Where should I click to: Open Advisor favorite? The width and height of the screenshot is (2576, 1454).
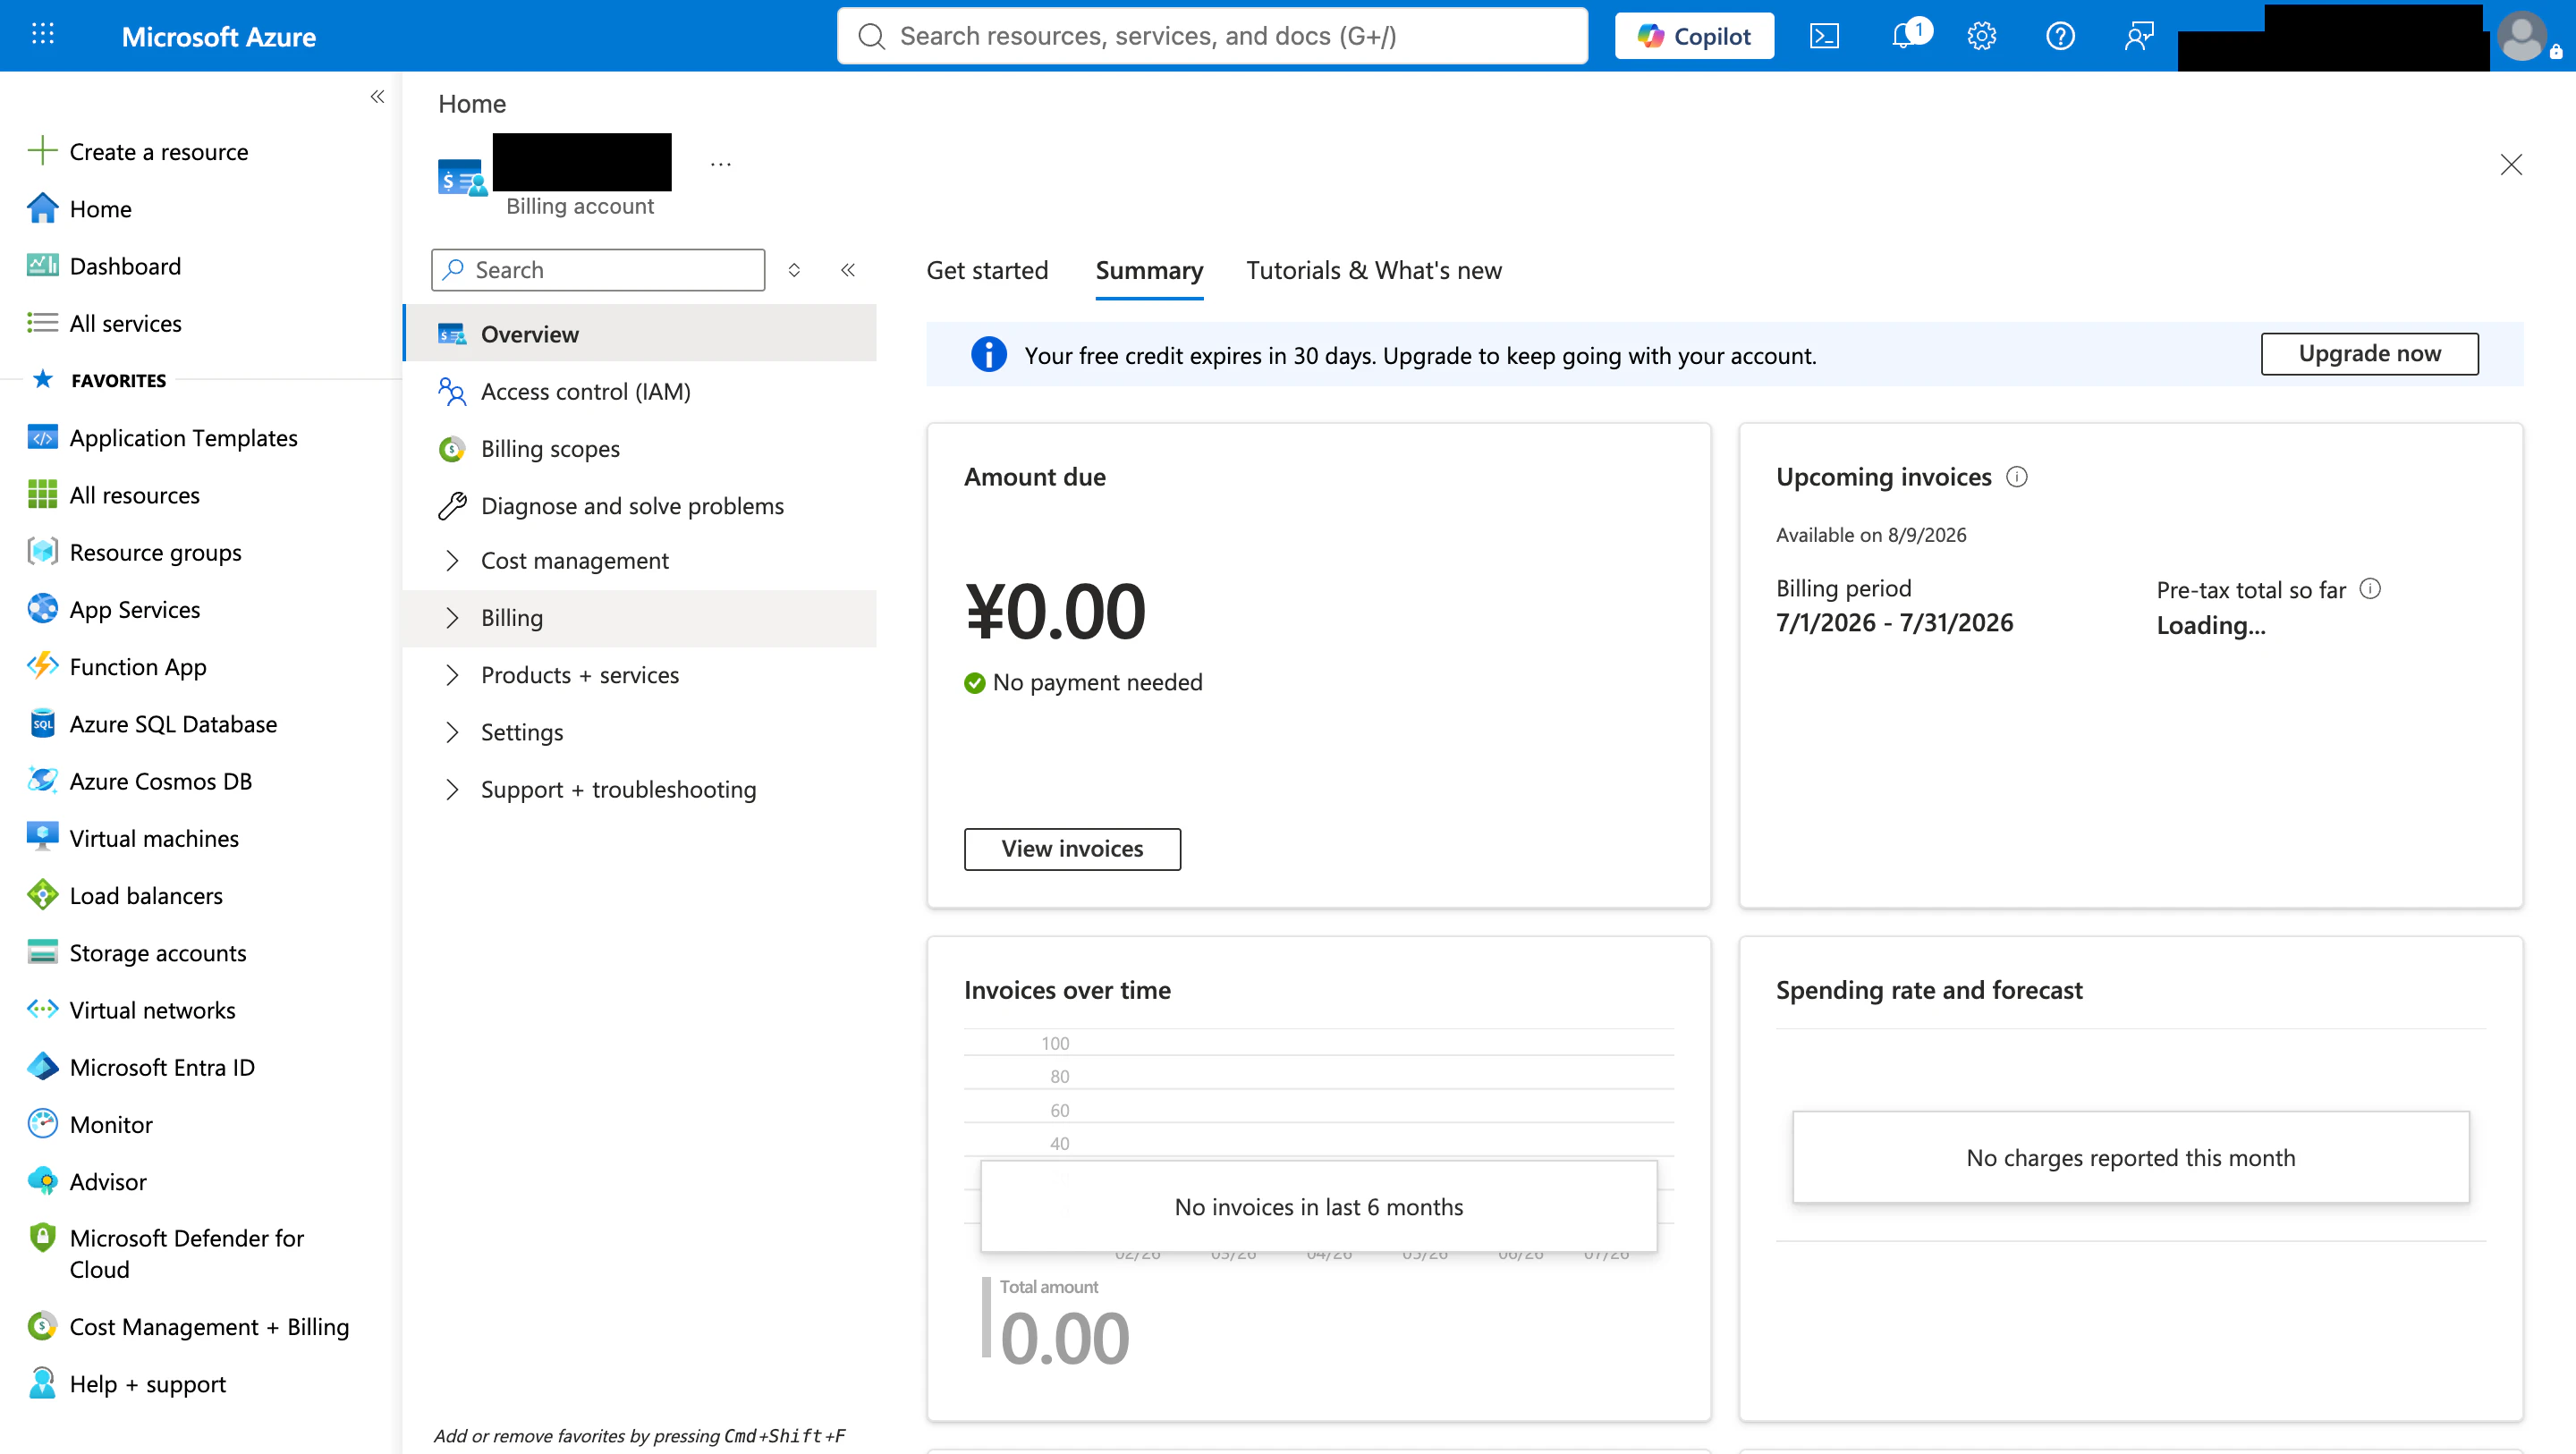pyautogui.click(x=108, y=1181)
